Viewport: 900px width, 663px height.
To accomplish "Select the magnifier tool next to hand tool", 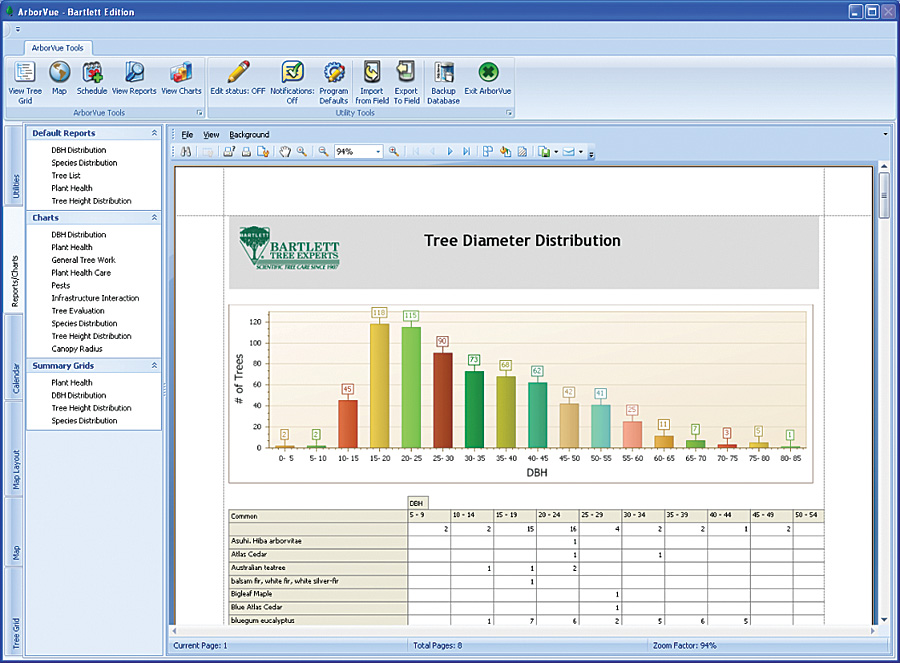I will click(301, 152).
